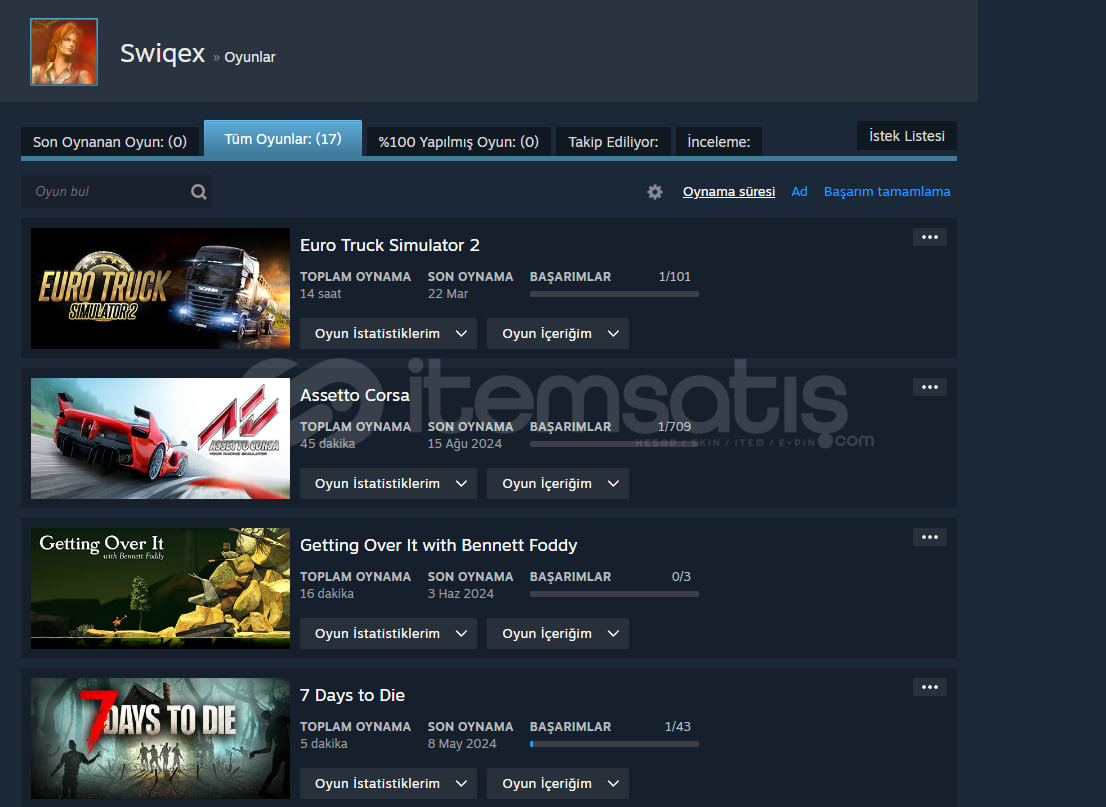Click the 0/3 achievements count
1106x807 pixels.
pyautogui.click(x=681, y=576)
